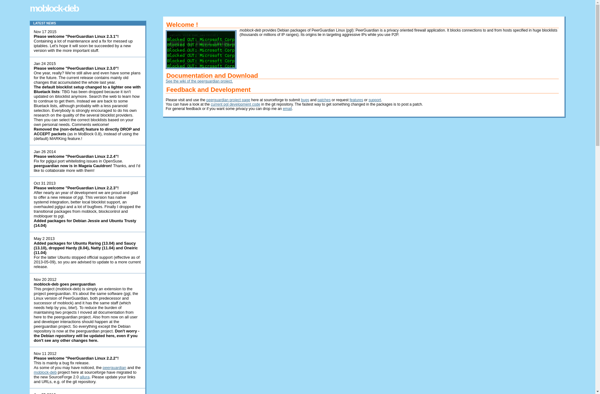Click the 'Oct 31 2013' news date

(x=44, y=183)
